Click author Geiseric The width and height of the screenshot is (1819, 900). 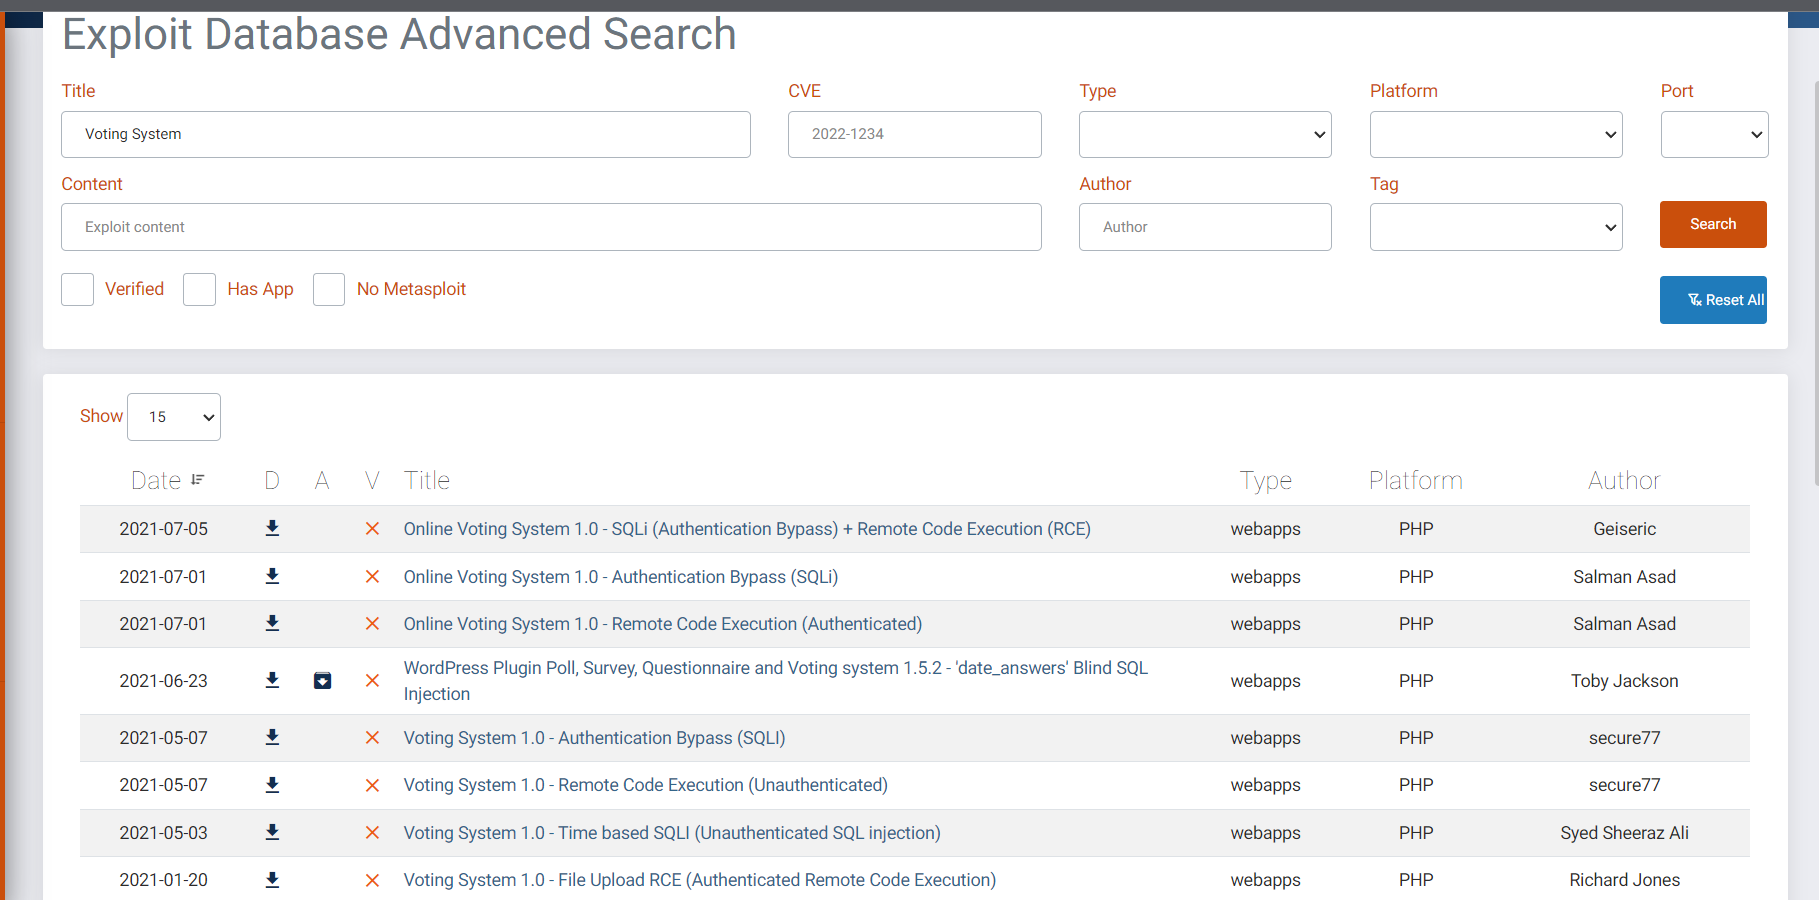[1624, 529]
